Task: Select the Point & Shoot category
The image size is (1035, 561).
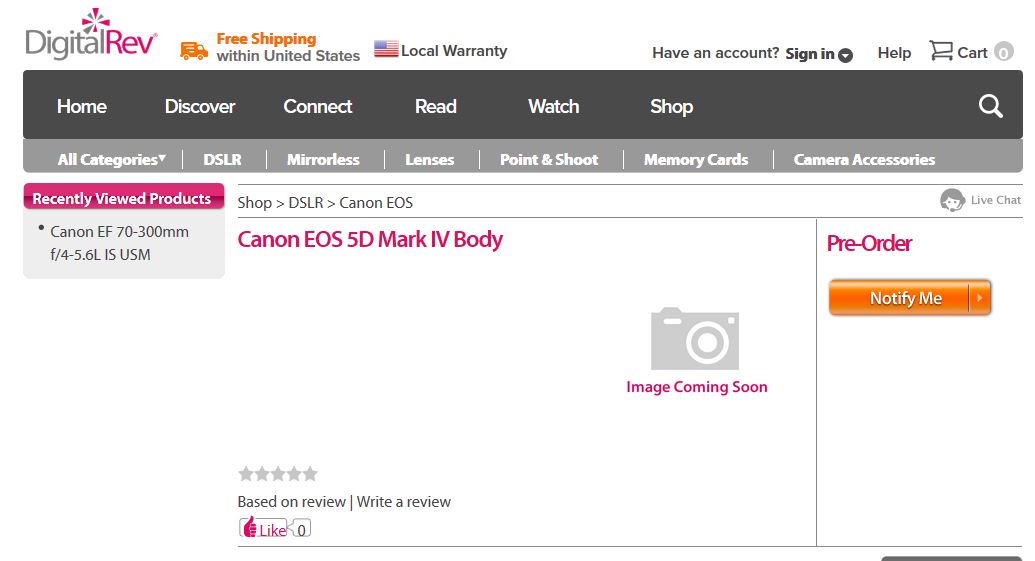Action: (x=549, y=159)
